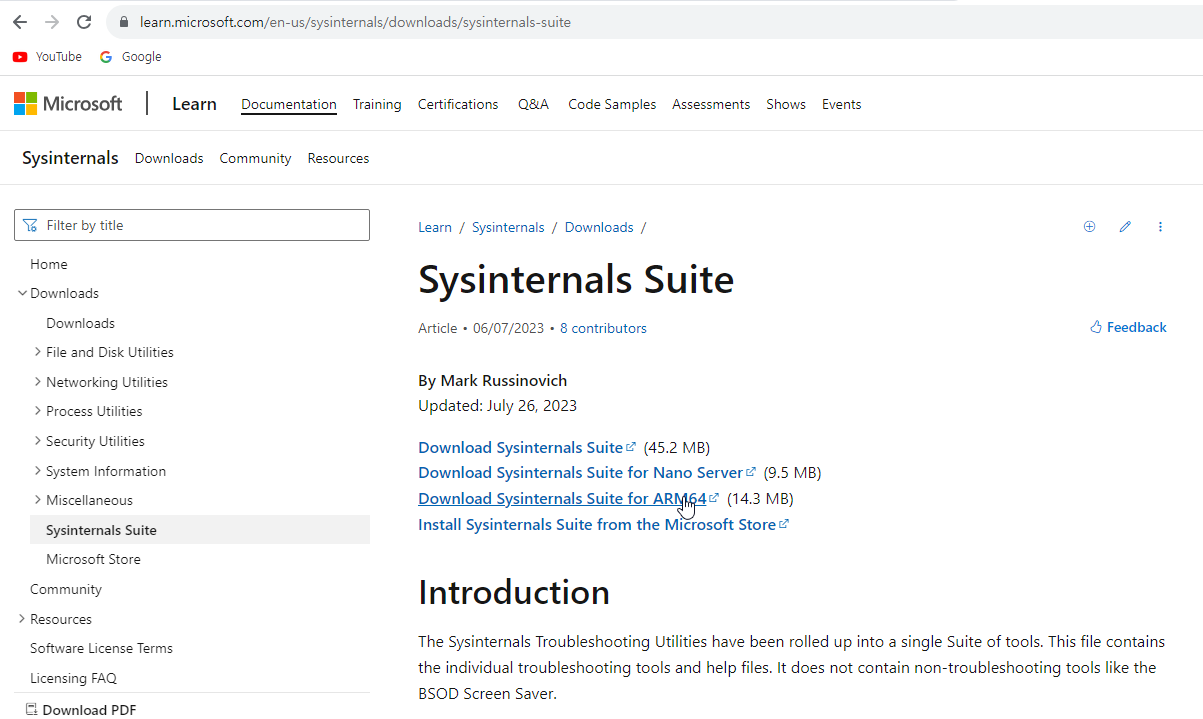Open Community in Sysinternals subnav

255,158
